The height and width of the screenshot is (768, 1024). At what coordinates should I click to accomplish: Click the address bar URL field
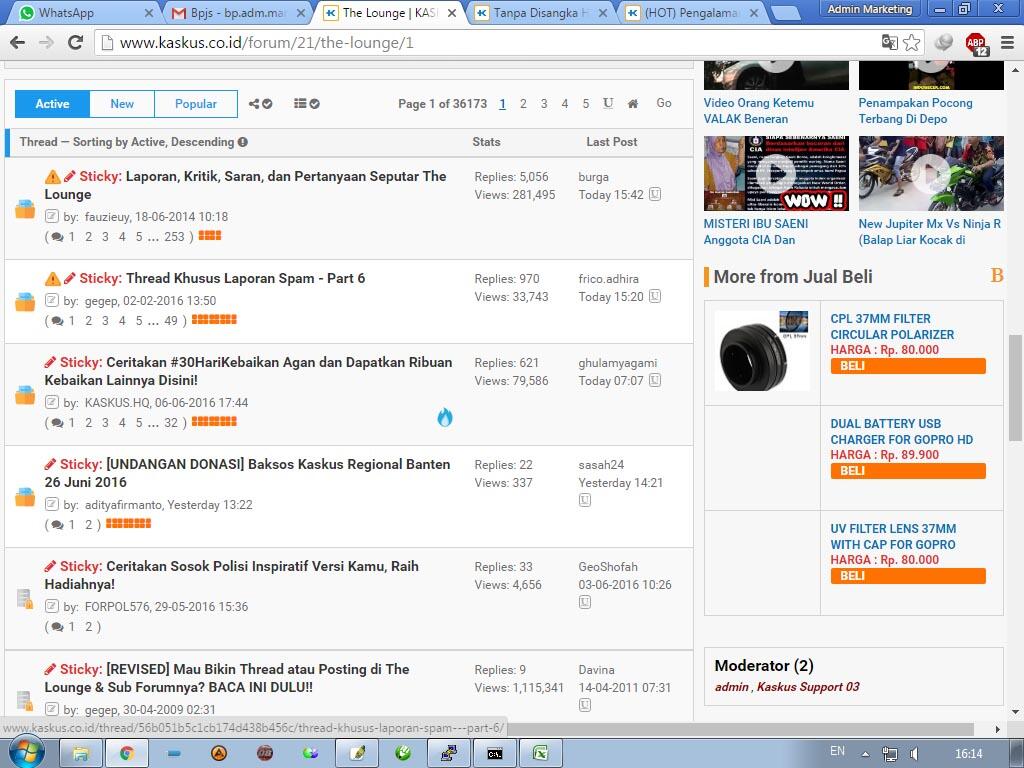click(x=496, y=43)
